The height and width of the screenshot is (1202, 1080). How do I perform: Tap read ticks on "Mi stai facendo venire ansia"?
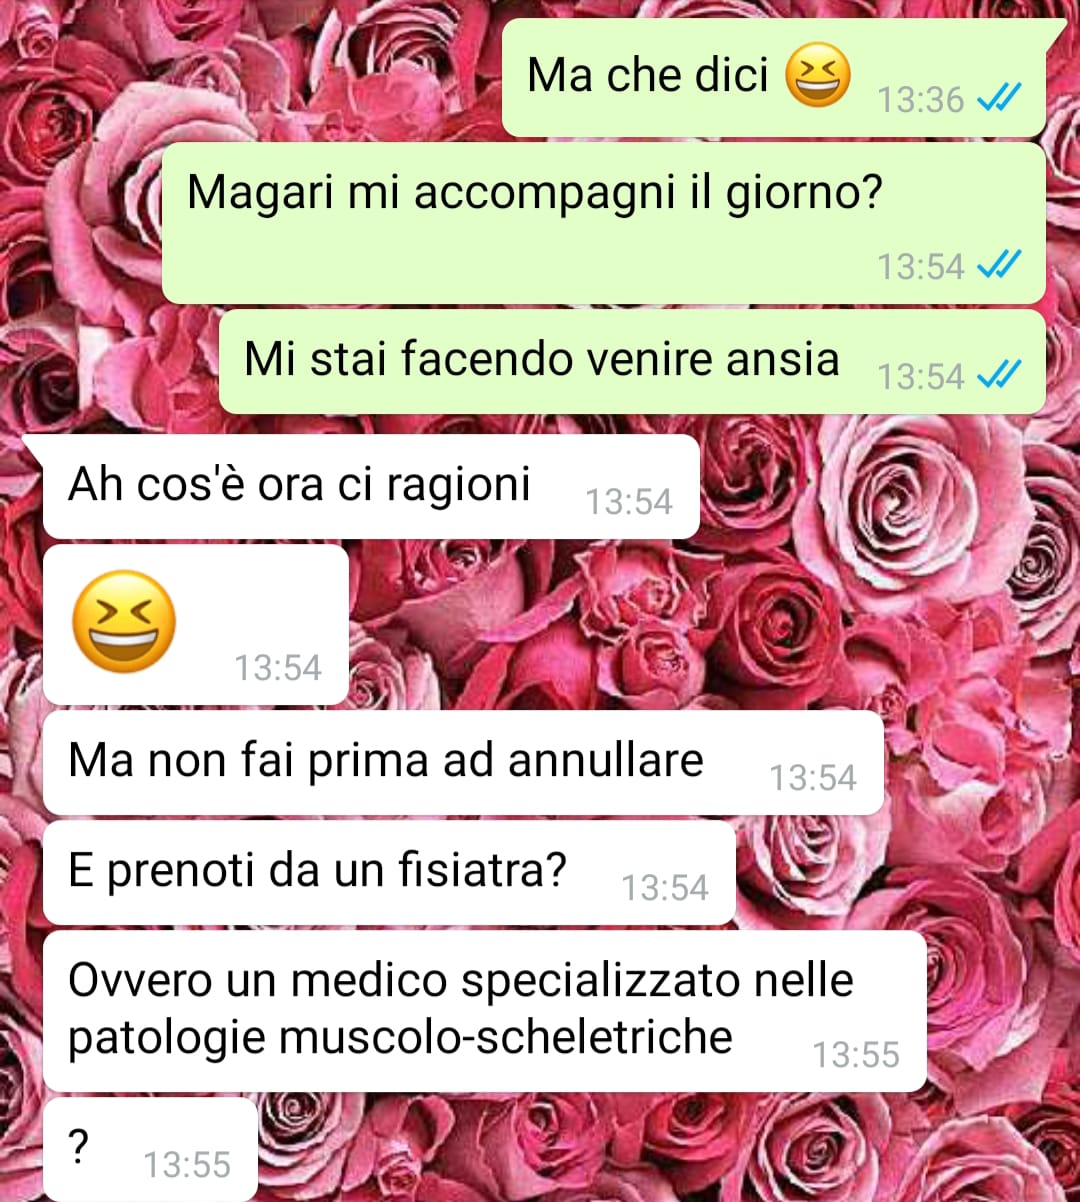pyautogui.click(x=998, y=375)
